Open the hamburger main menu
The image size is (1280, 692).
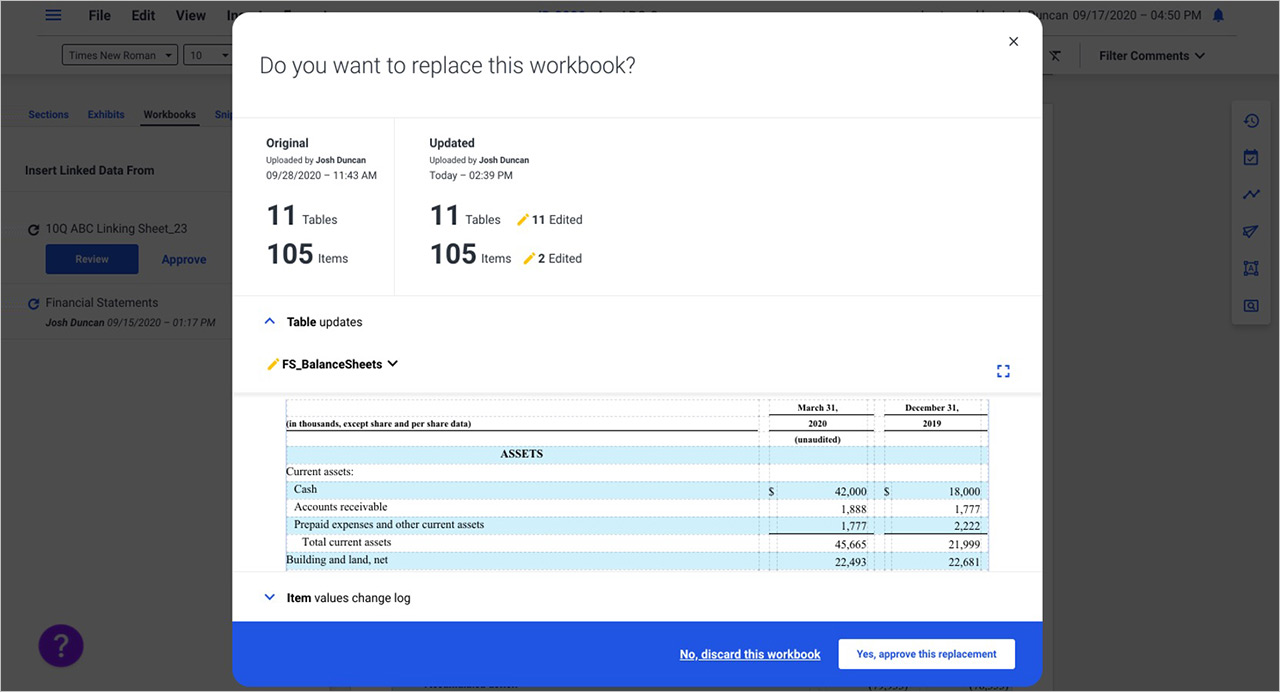53,16
